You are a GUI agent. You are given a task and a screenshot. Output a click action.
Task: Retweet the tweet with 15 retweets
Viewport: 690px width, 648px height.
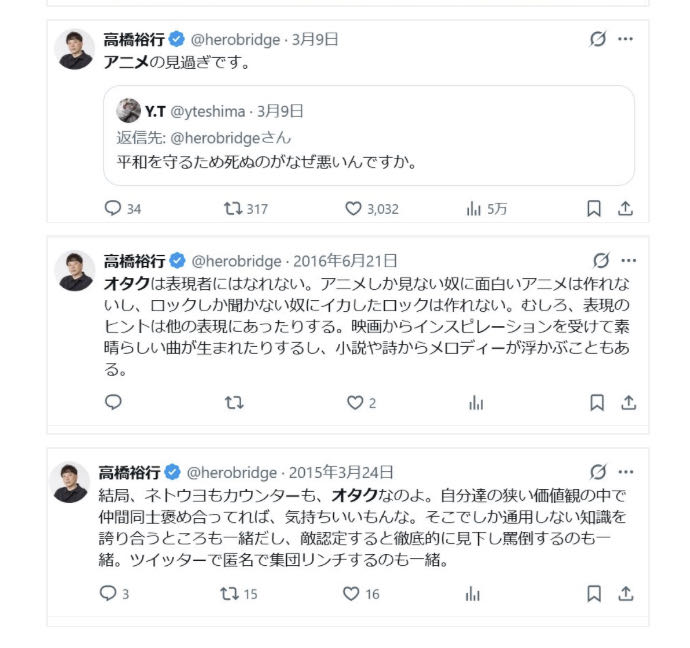tap(231, 593)
